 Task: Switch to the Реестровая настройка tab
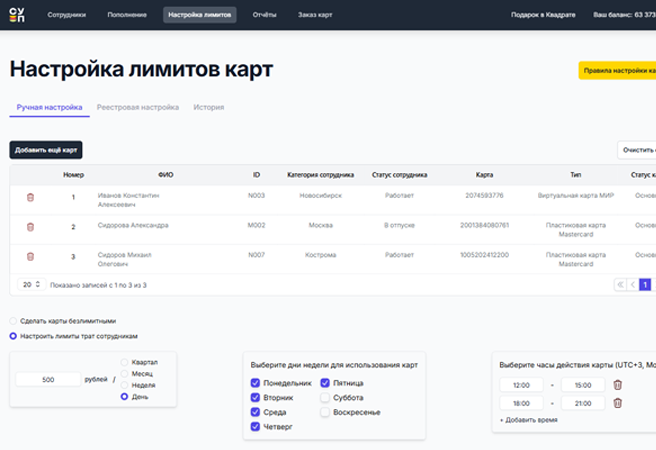[138, 107]
